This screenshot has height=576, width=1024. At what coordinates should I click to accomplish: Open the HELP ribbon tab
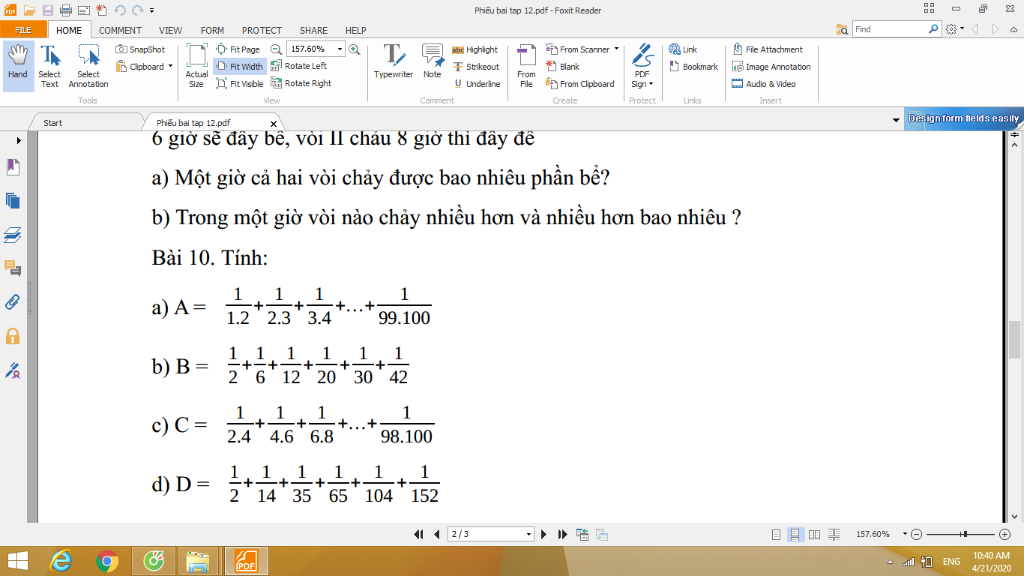[x=356, y=30]
